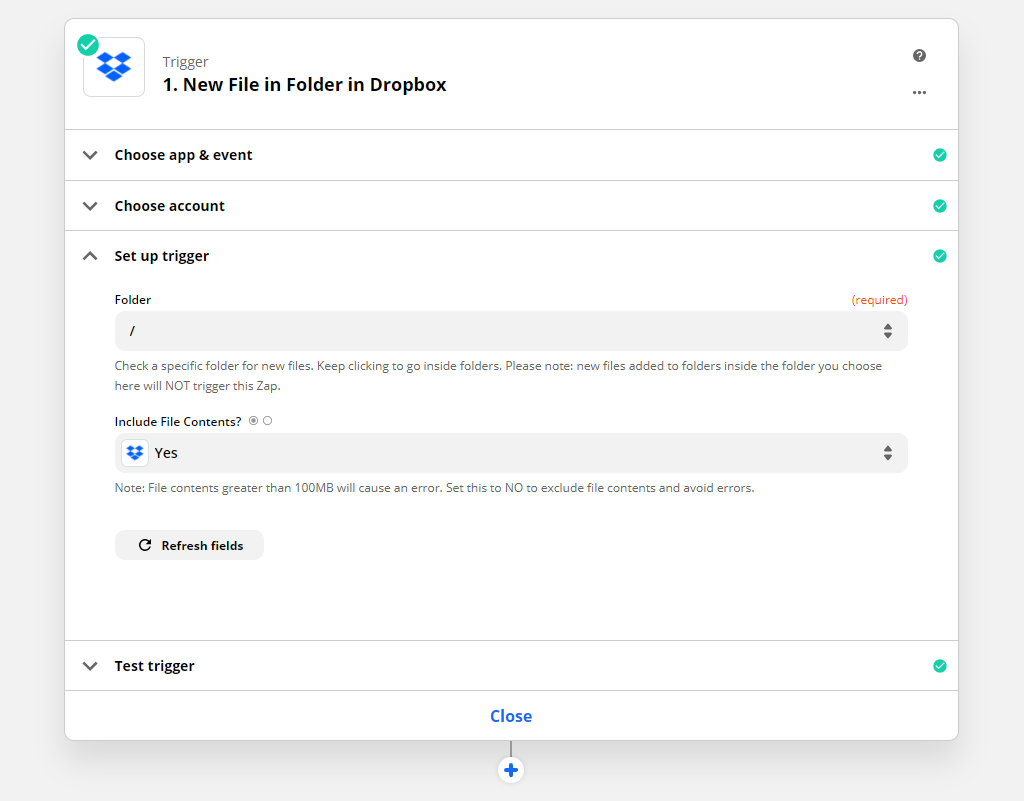Expand the Choose app & event chevron

pyautogui.click(x=91, y=155)
